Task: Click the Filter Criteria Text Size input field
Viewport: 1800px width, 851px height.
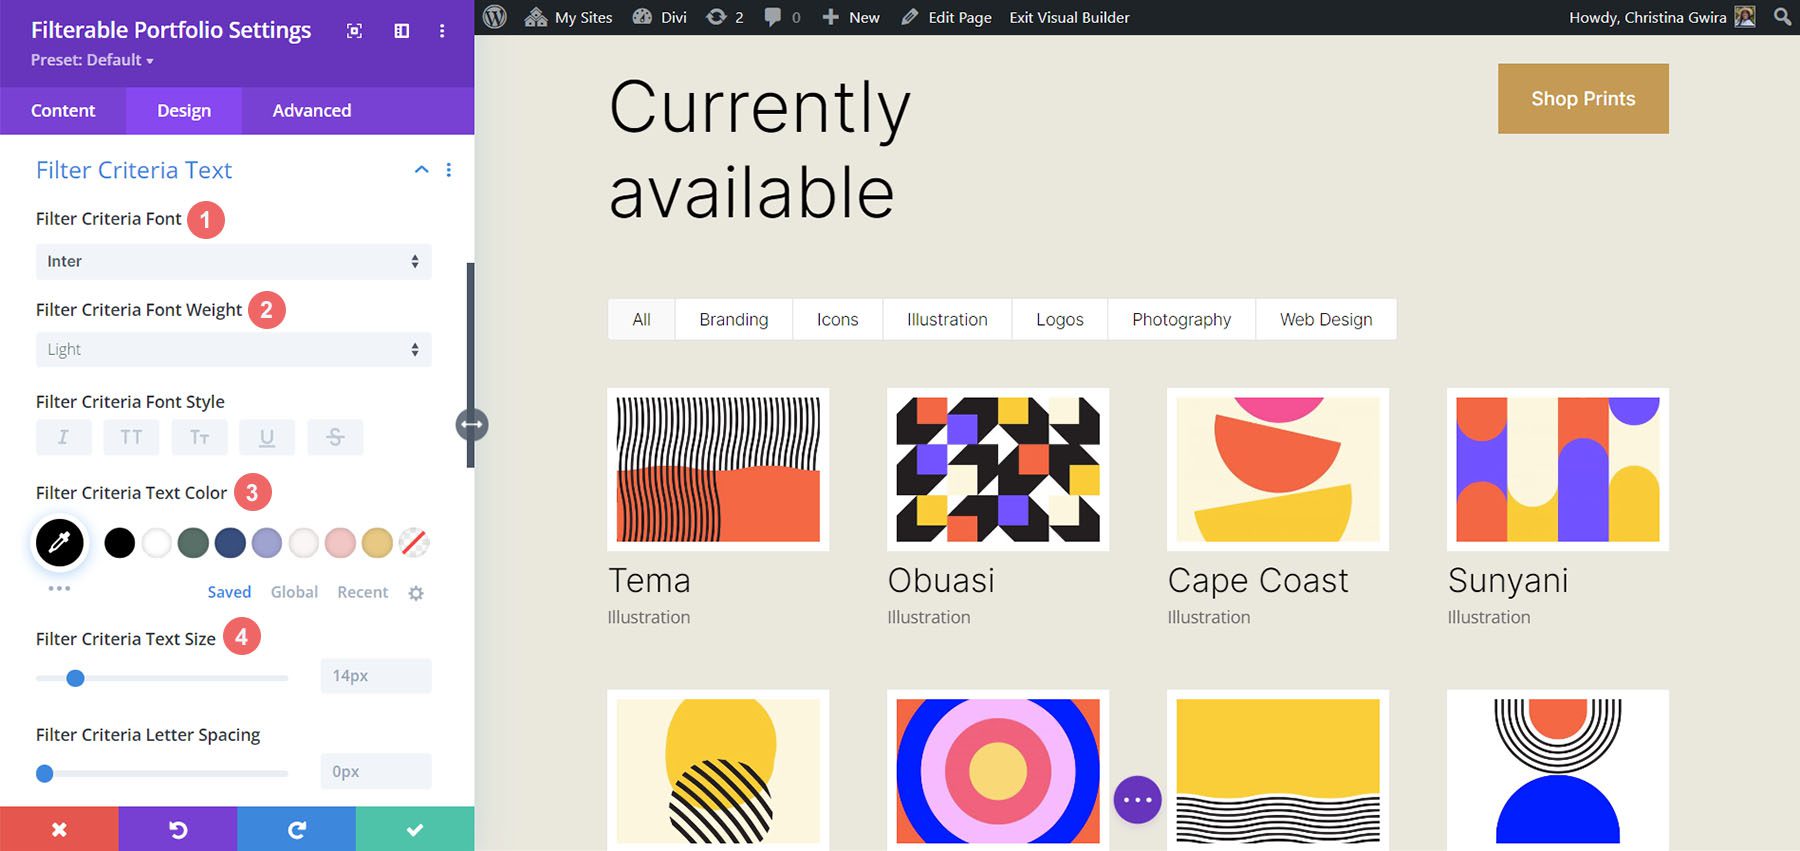Action: pyautogui.click(x=375, y=676)
